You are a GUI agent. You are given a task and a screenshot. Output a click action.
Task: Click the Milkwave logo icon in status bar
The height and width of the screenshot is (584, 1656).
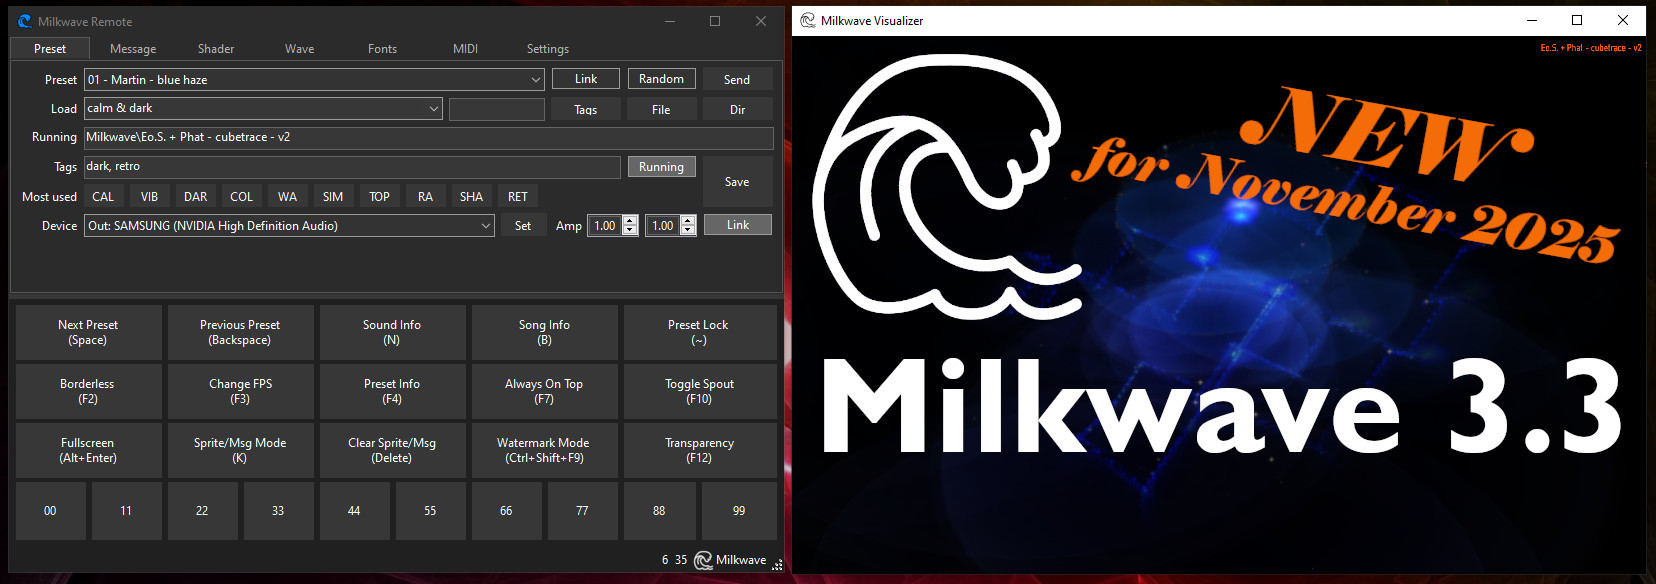[703, 560]
